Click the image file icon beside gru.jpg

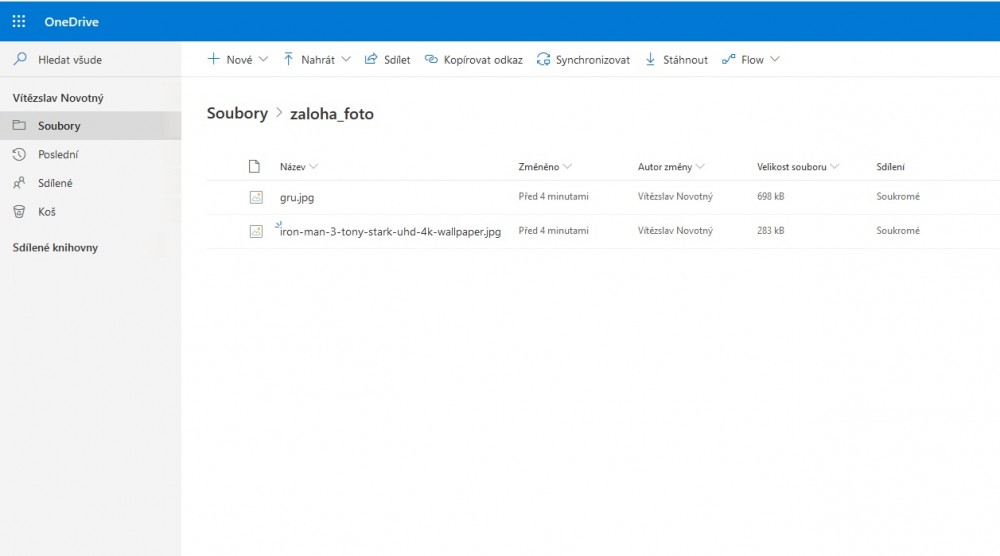click(256, 197)
